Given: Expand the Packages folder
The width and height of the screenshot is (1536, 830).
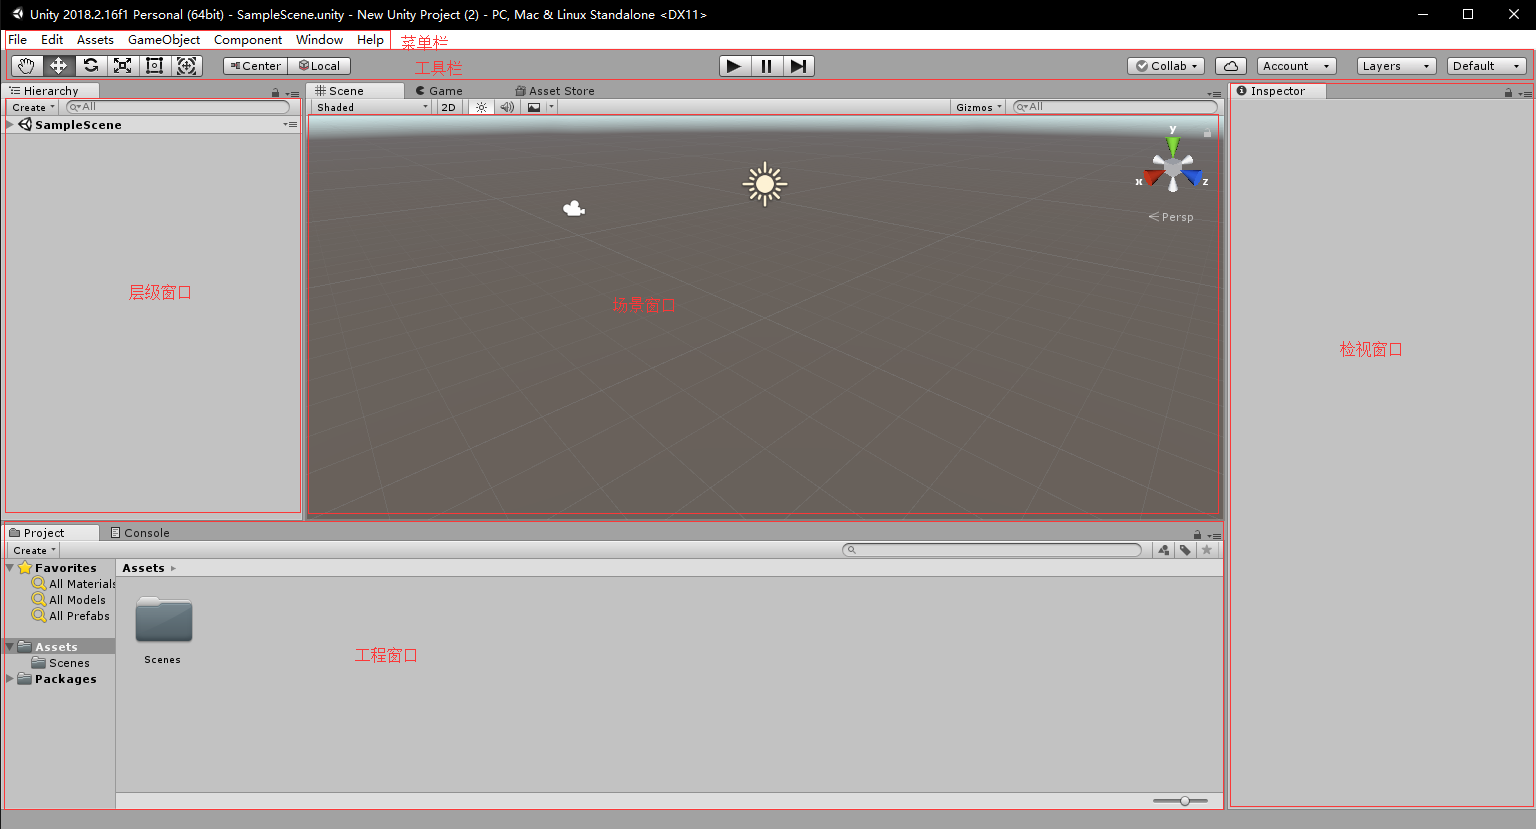Looking at the screenshot, I should [x=9, y=678].
